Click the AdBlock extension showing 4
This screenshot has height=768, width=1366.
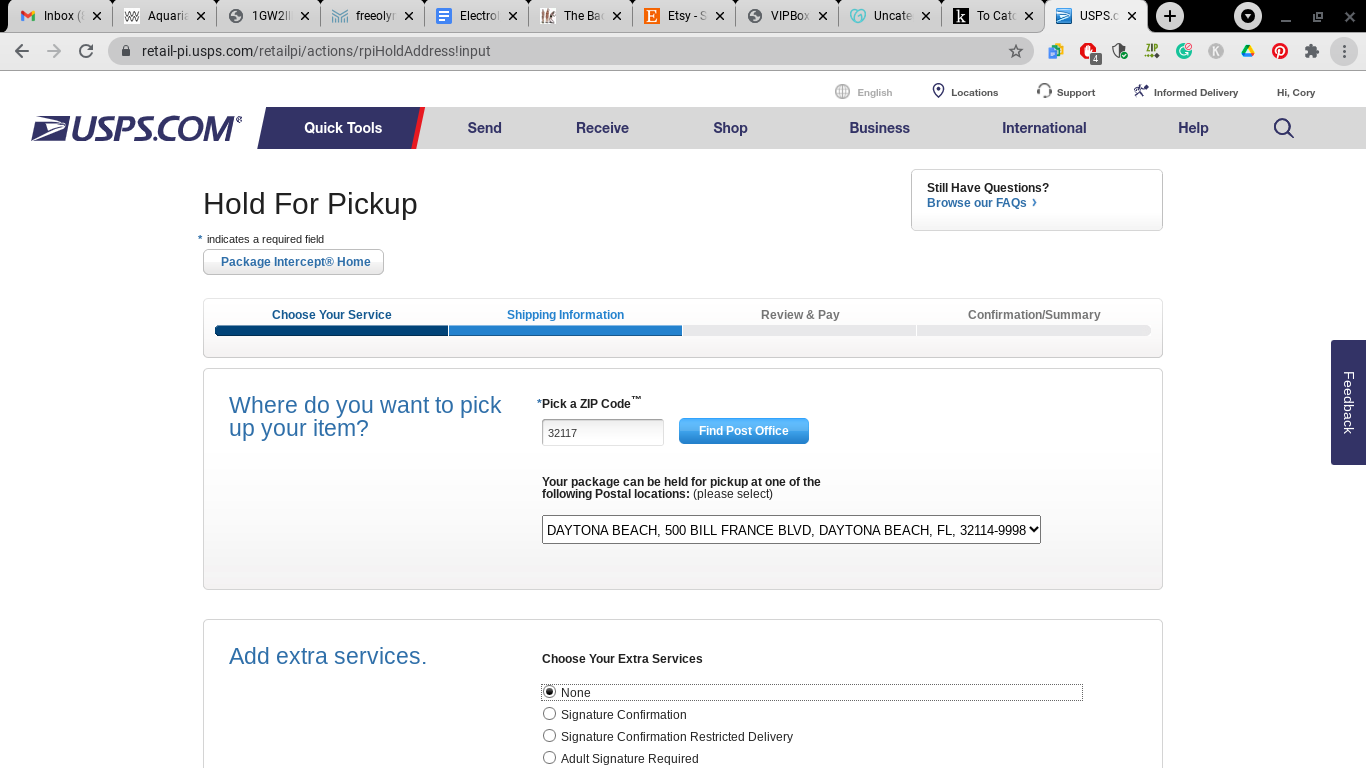pos(1087,51)
